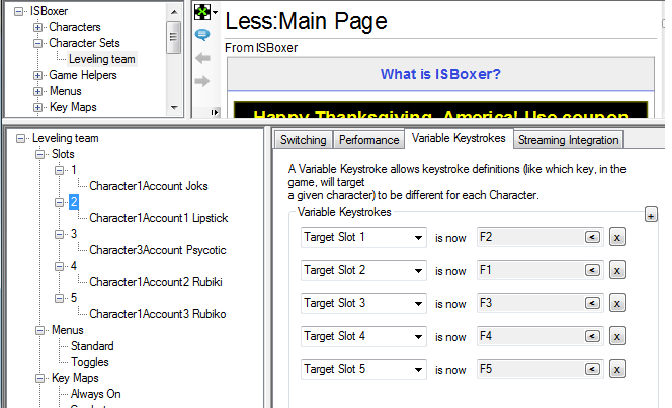This screenshot has width=672, height=408.
Task: Click the top tree scrollbar down arrow
Action: [x=174, y=108]
